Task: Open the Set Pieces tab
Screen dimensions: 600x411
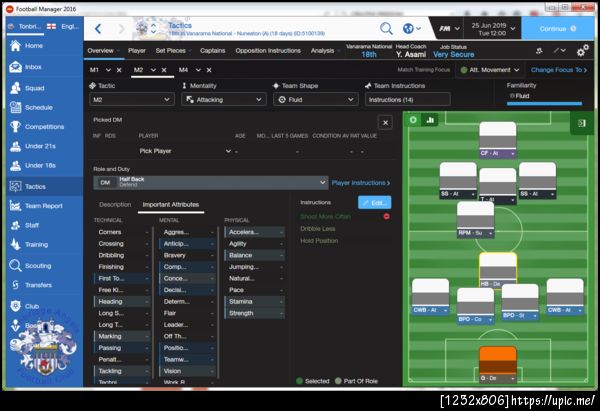Action: pyautogui.click(x=171, y=51)
